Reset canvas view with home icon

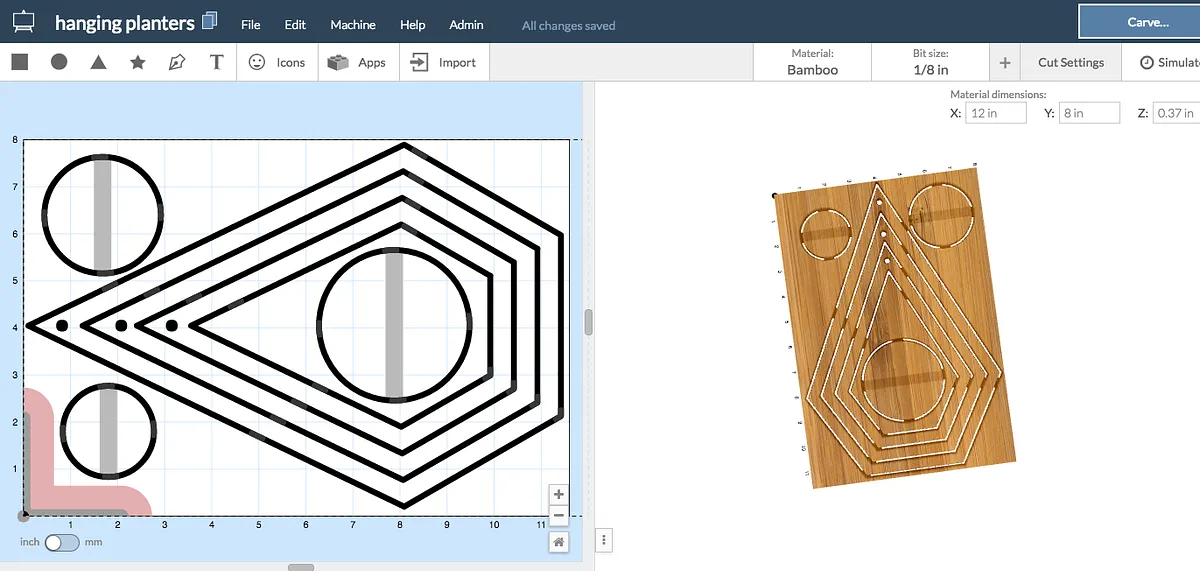coord(559,542)
